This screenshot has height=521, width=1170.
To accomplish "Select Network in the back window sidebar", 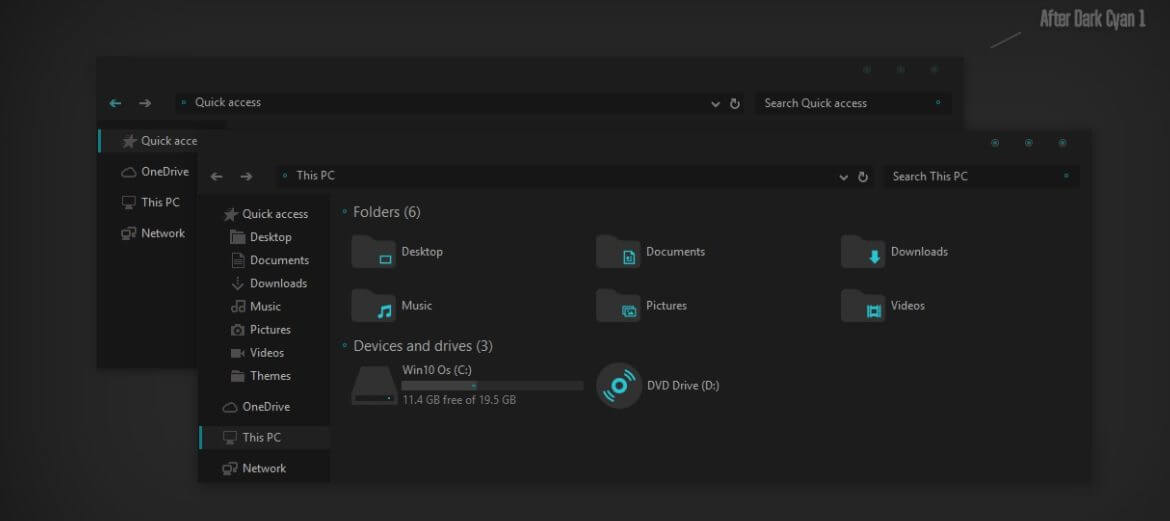I will (x=153, y=234).
